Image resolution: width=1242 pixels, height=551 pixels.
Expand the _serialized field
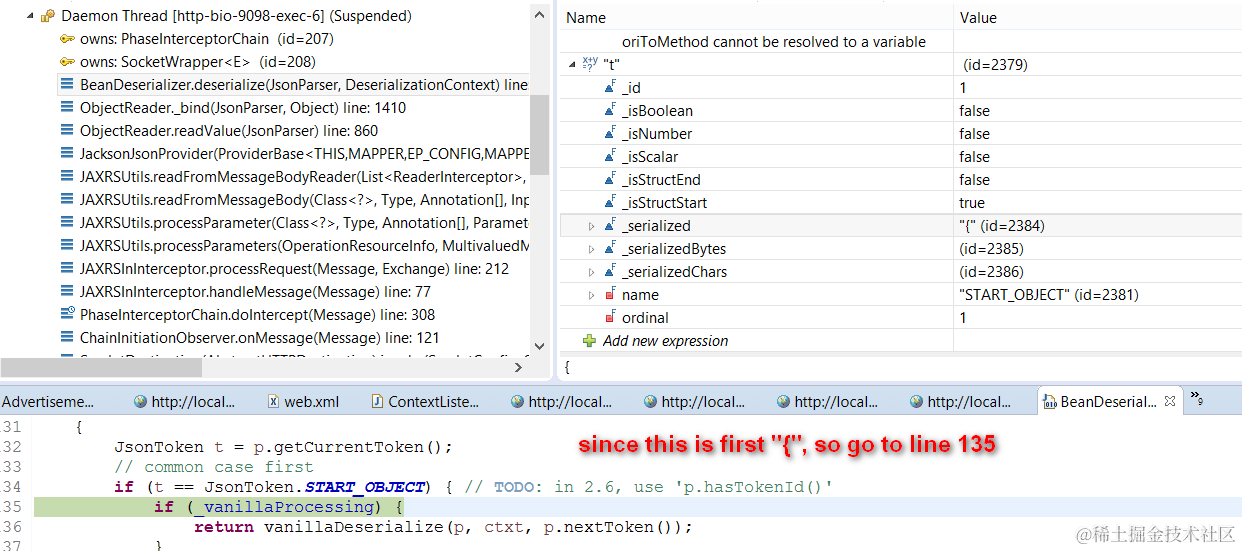coord(591,226)
